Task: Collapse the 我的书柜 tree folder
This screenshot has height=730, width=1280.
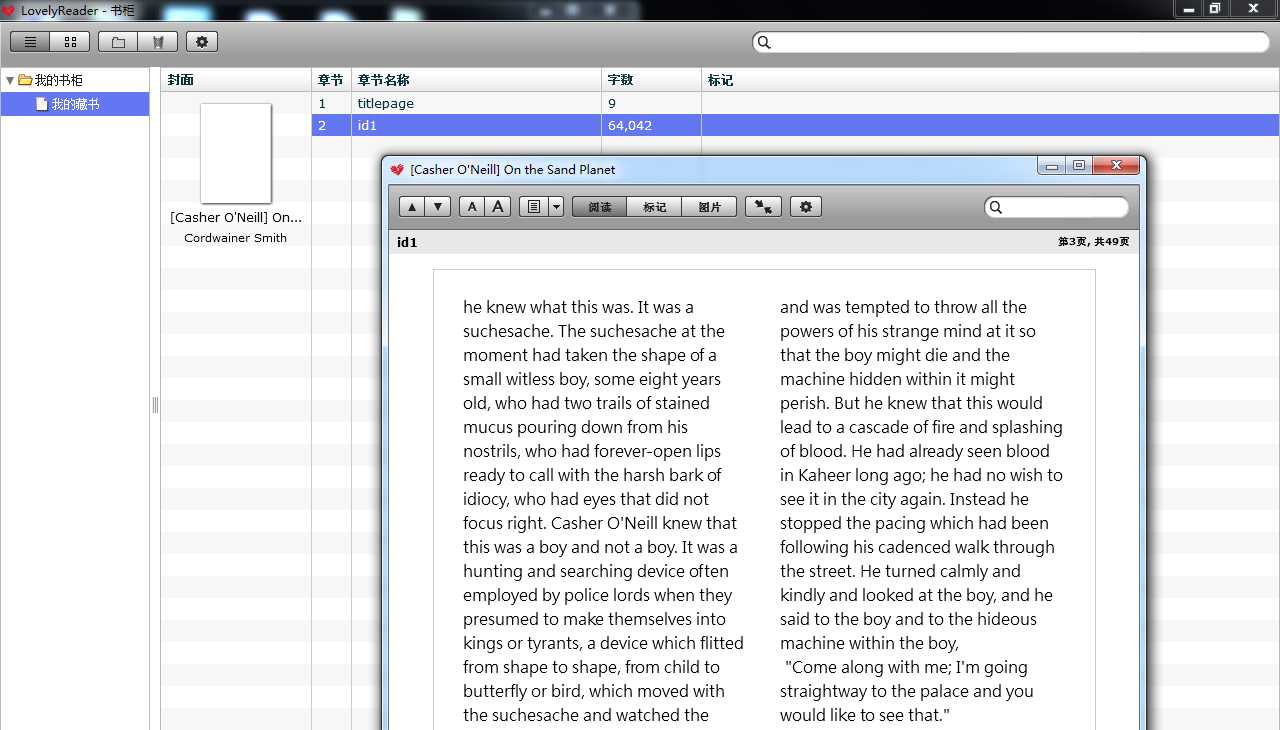Action: tap(10, 80)
